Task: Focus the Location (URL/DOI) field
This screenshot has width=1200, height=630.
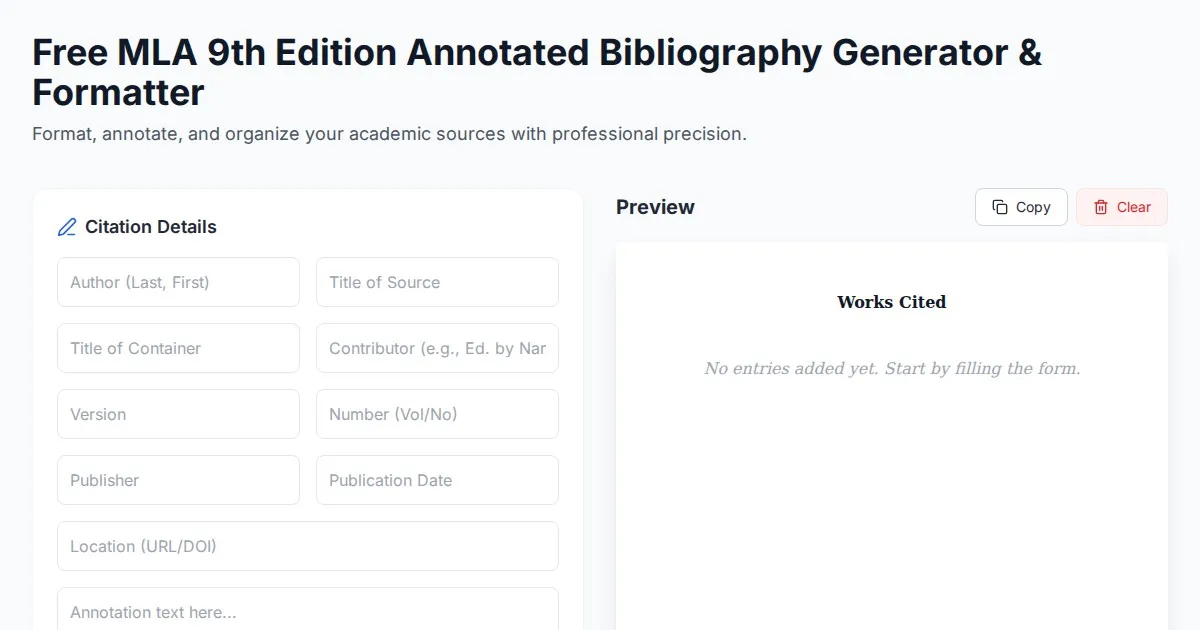Action: point(307,546)
